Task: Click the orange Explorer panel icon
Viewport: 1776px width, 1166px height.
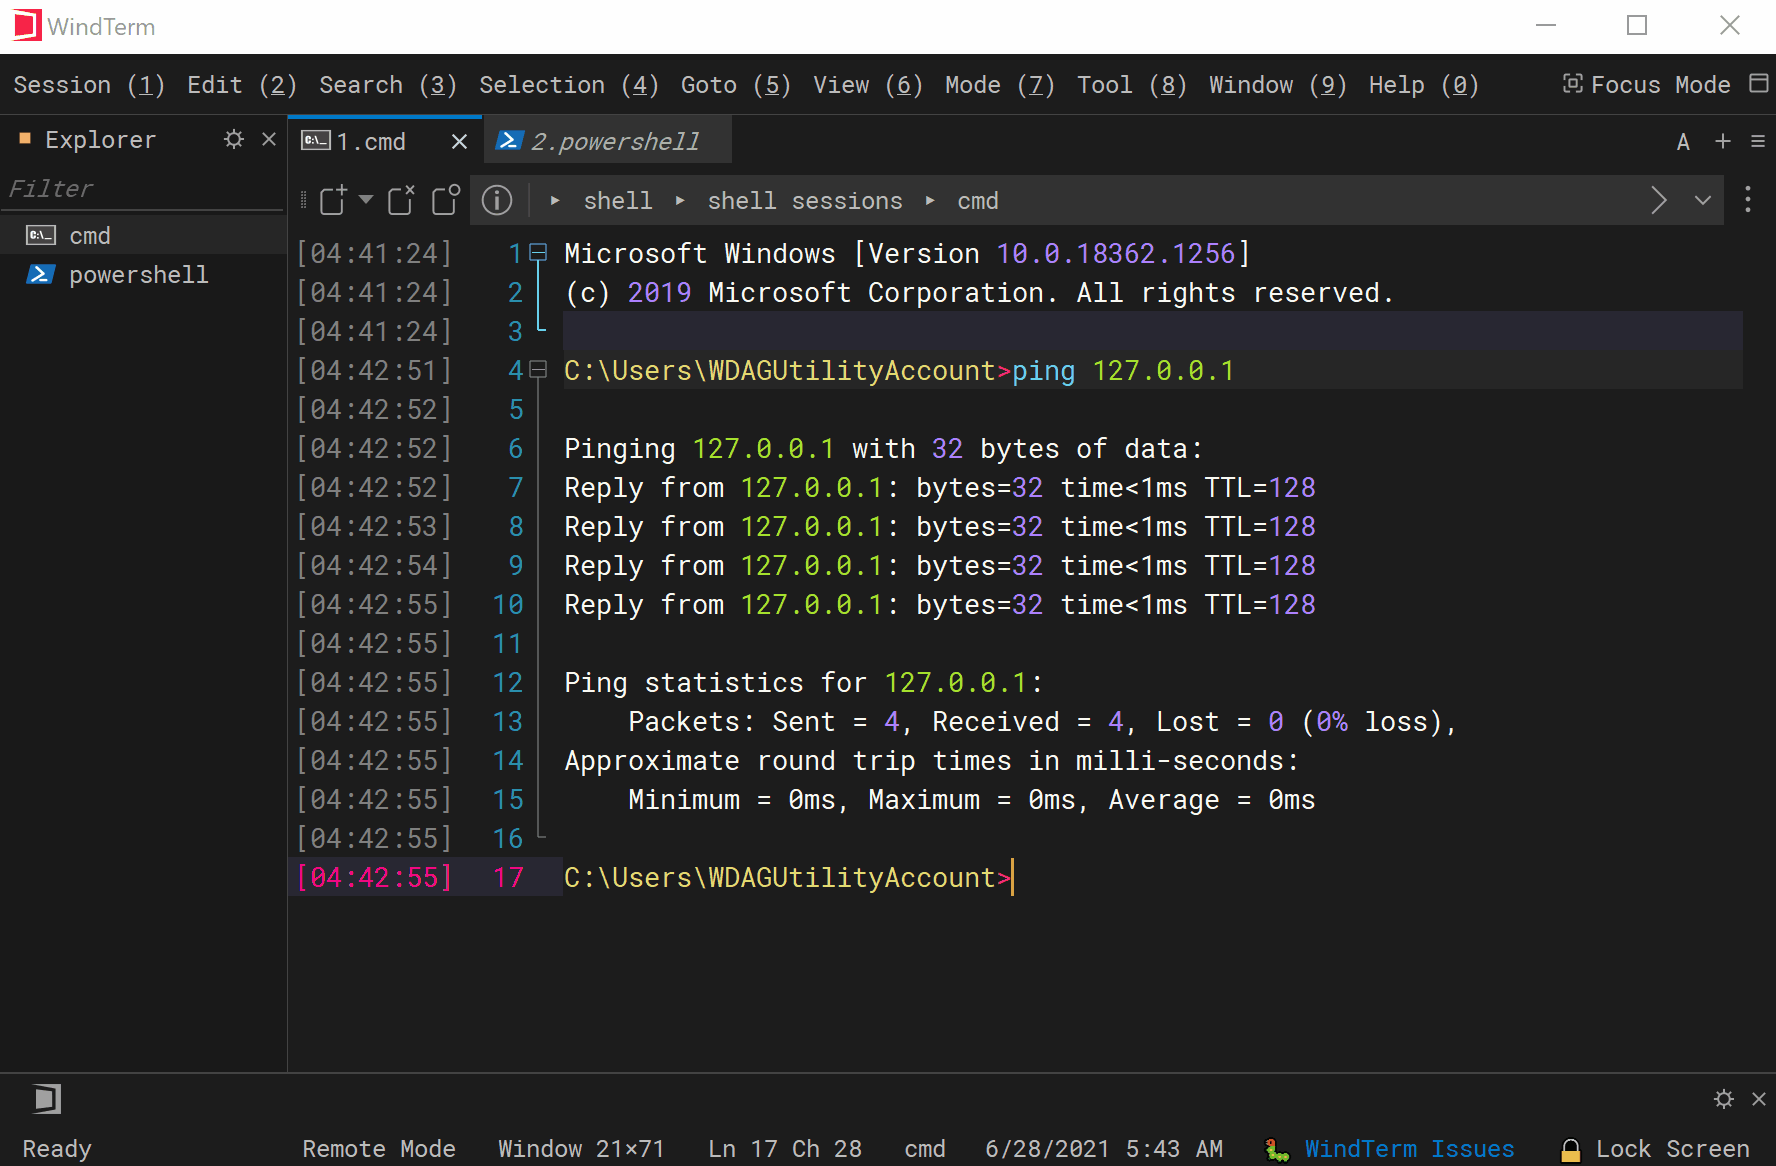Action: coord(25,139)
